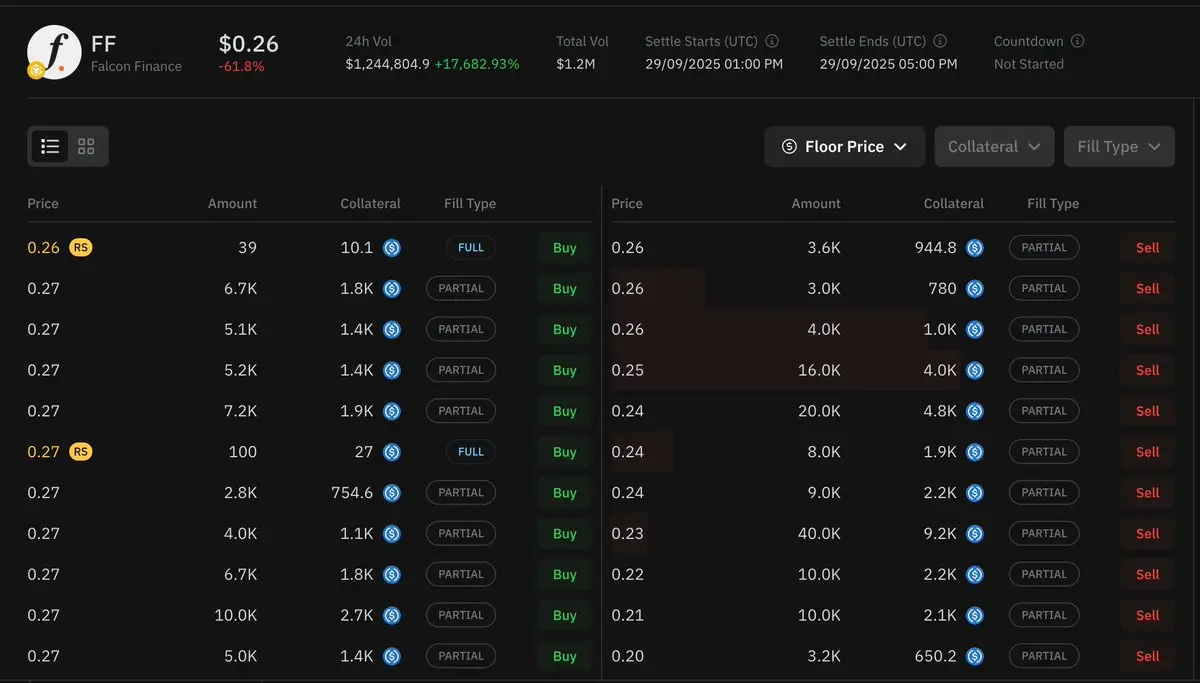Click collateral coin icon beside 10.1
Image resolution: width=1200 pixels, height=683 pixels.
point(392,247)
